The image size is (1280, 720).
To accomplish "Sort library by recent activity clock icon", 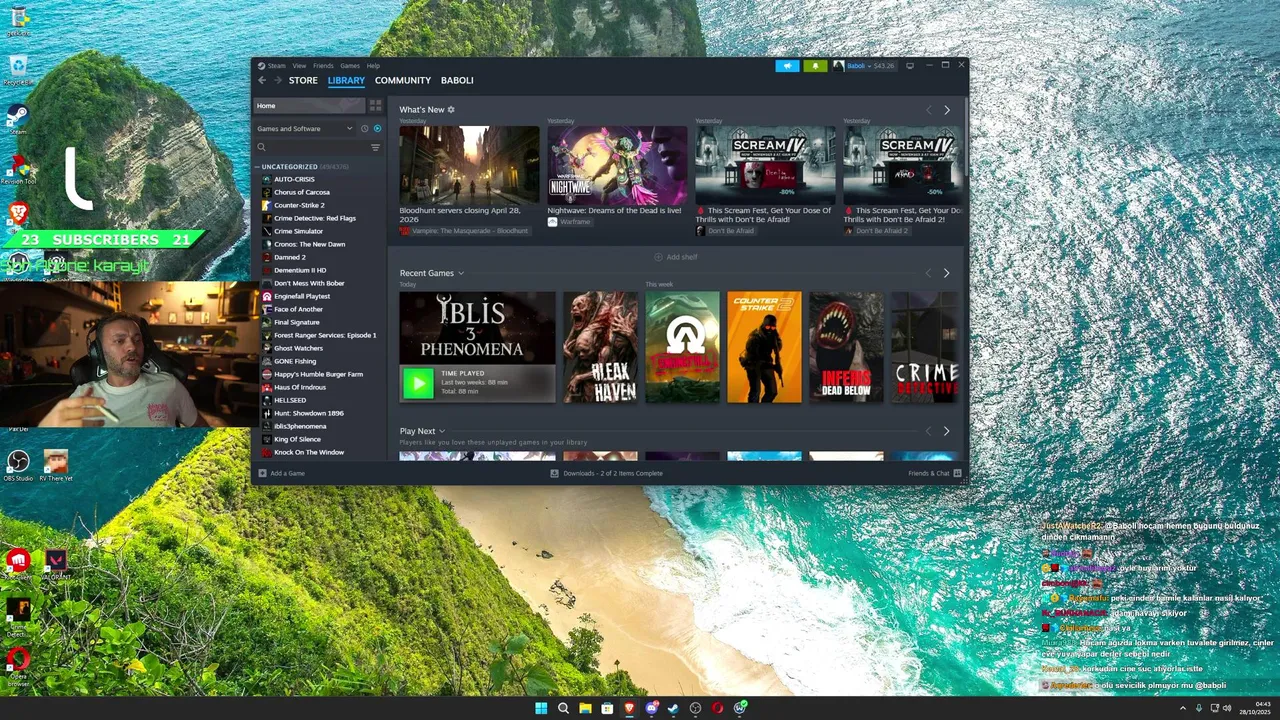I will [x=364, y=128].
